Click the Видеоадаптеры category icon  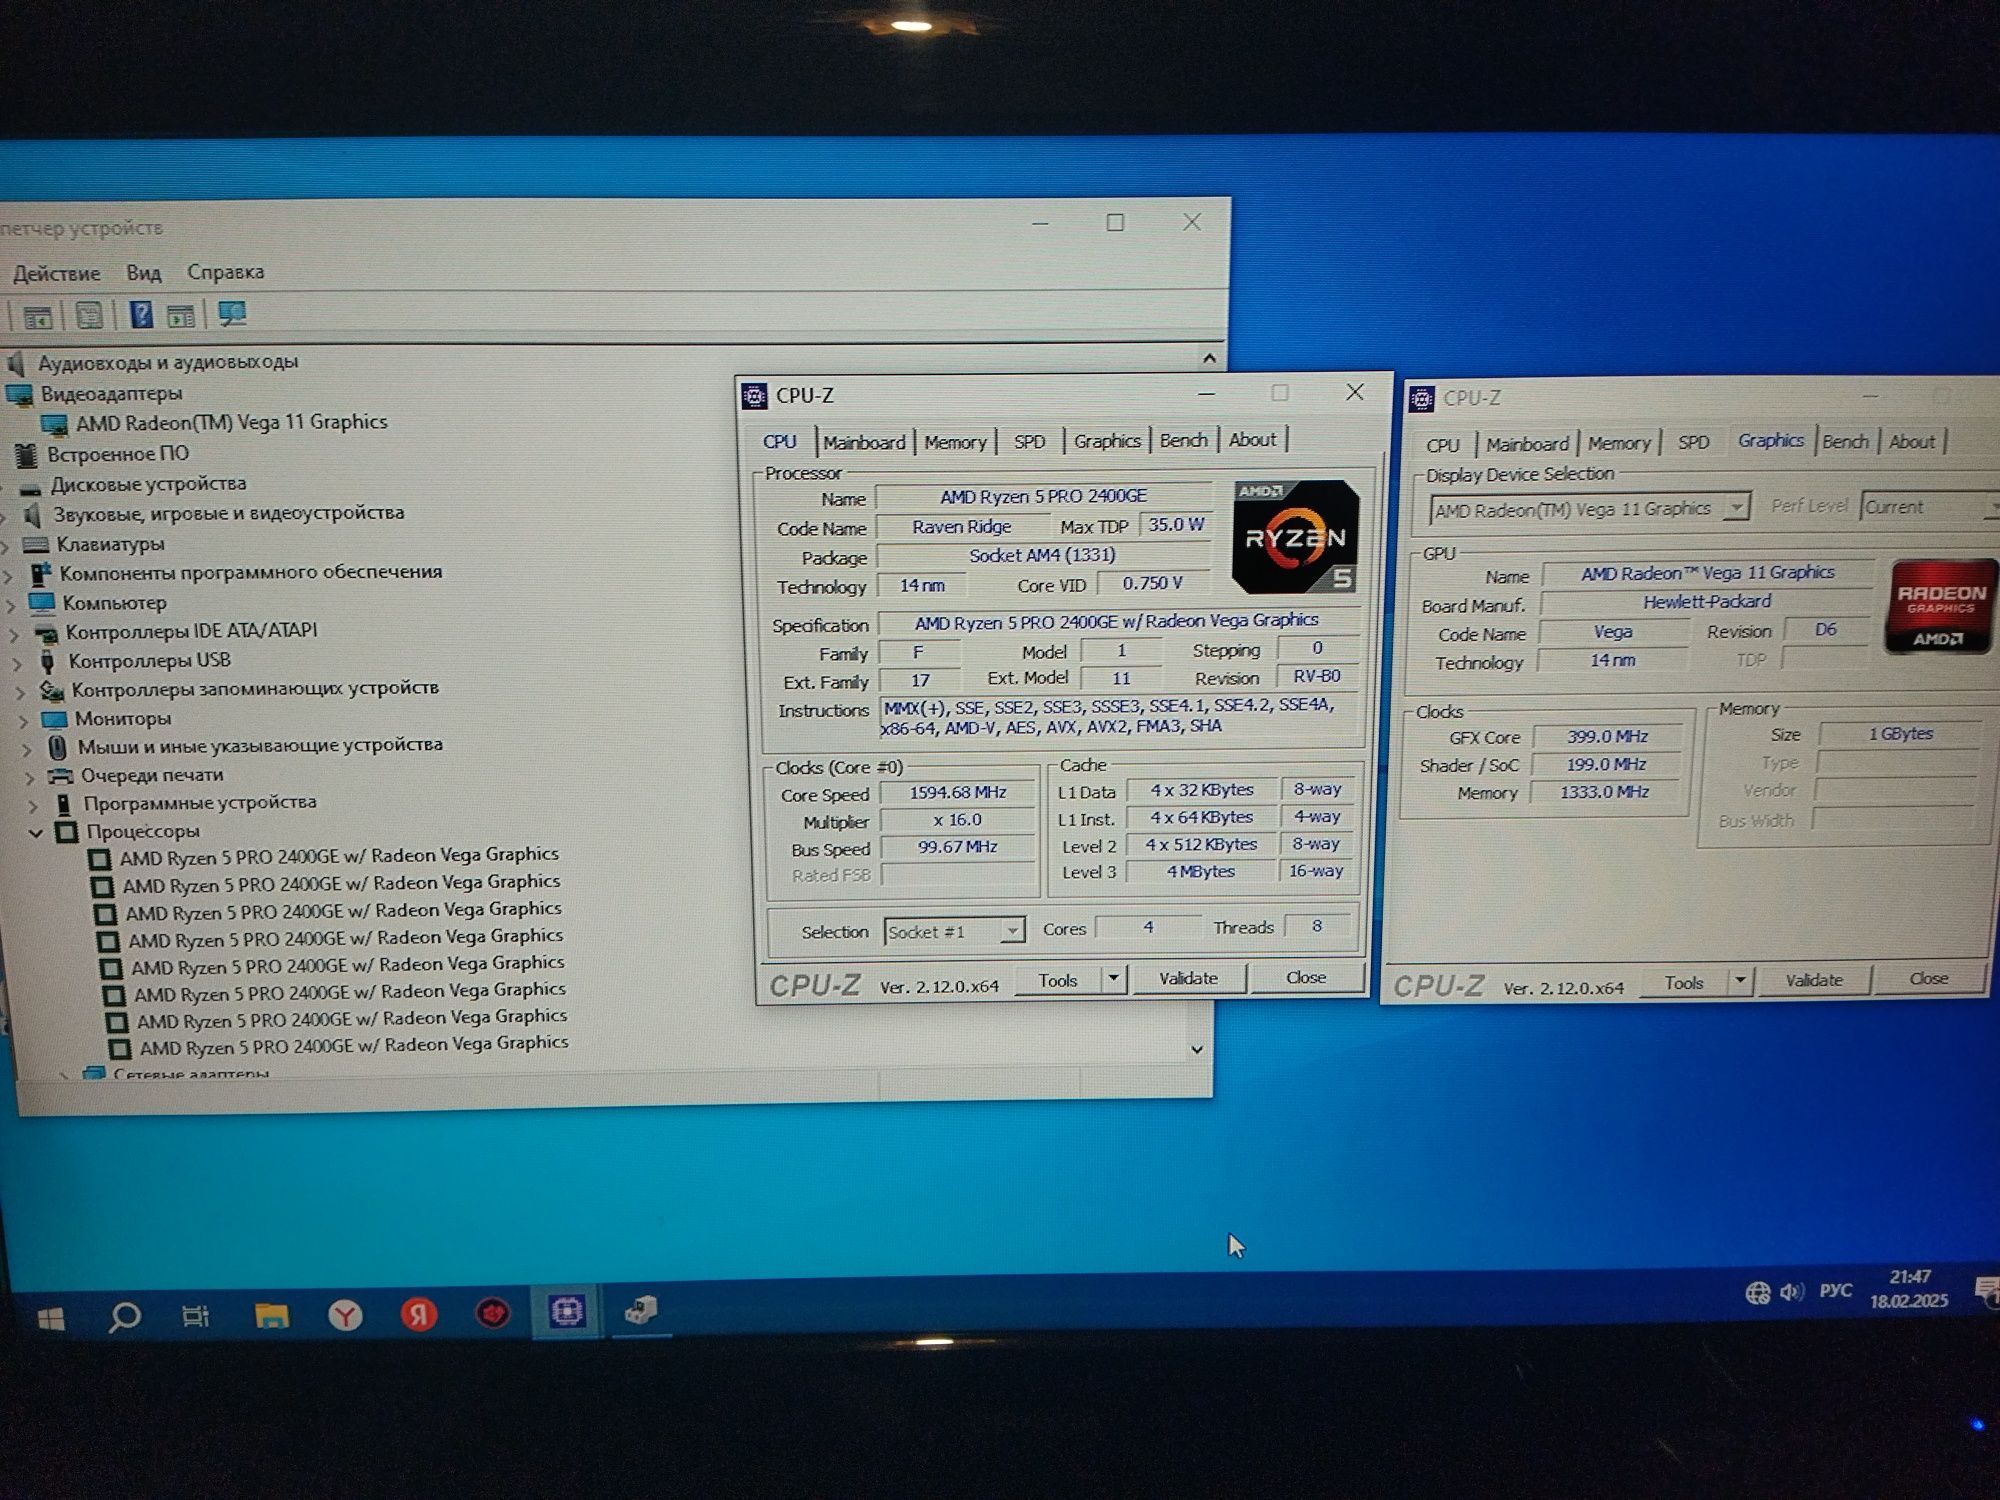pos(20,394)
